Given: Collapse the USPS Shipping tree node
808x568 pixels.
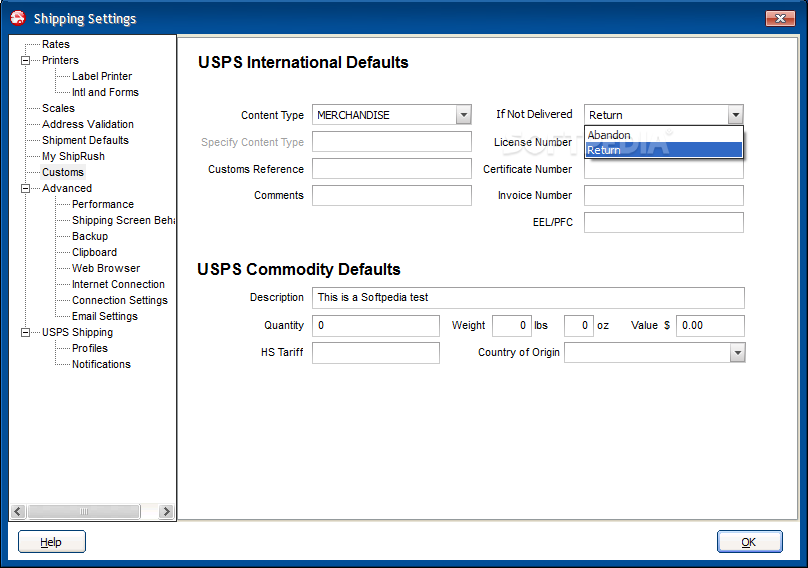Looking at the screenshot, I should tap(25, 332).
